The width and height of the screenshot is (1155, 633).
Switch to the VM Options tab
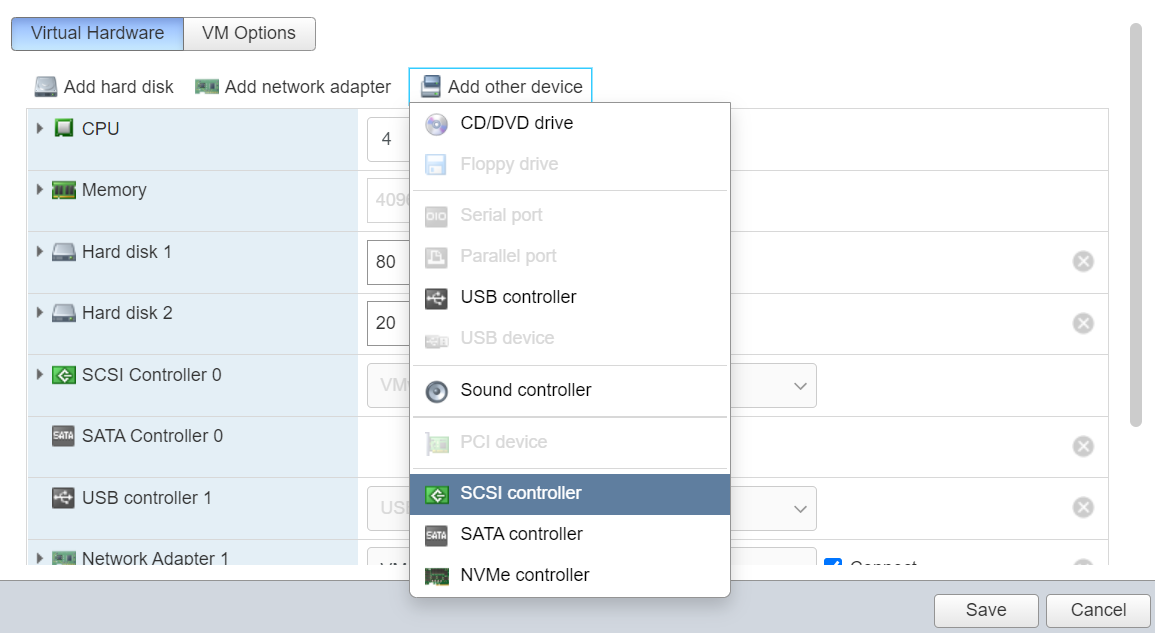249,33
